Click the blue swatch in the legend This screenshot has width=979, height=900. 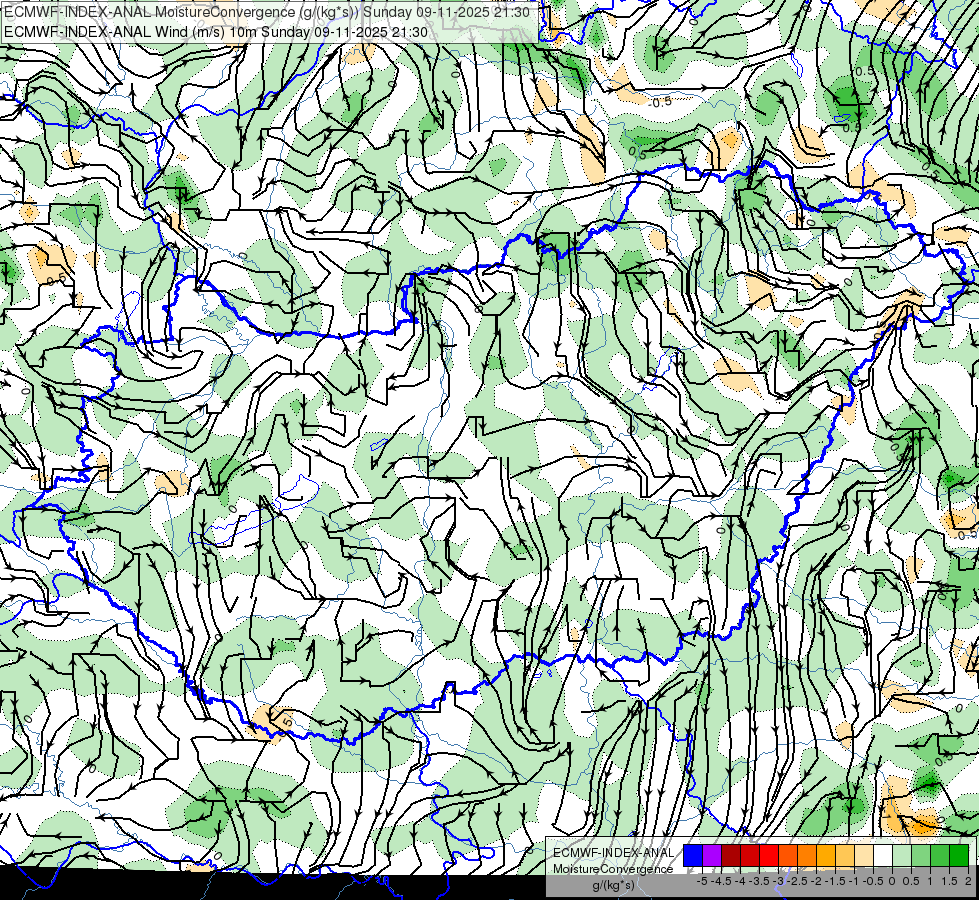click(693, 855)
